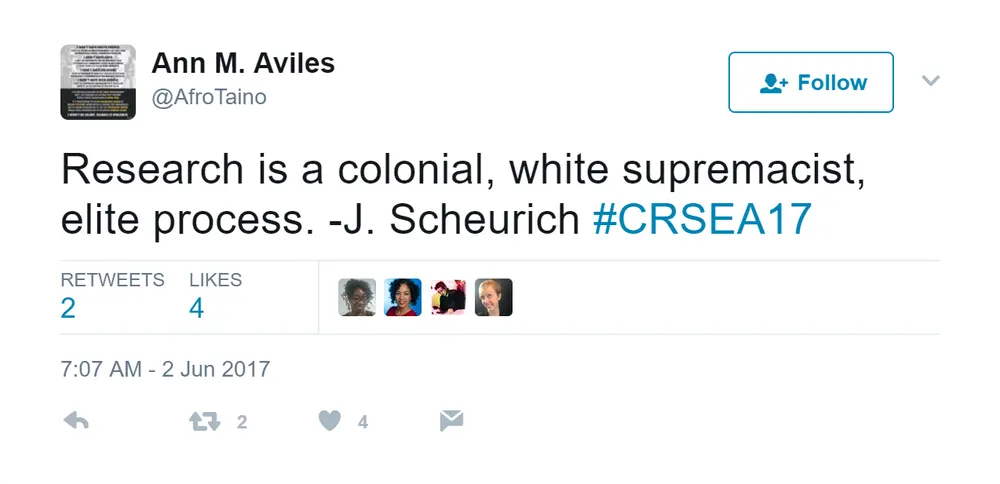The image size is (1000, 484).
Task: Open the 7:07 AM - 2 Jun 2017 timestamp
Action: point(165,369)
